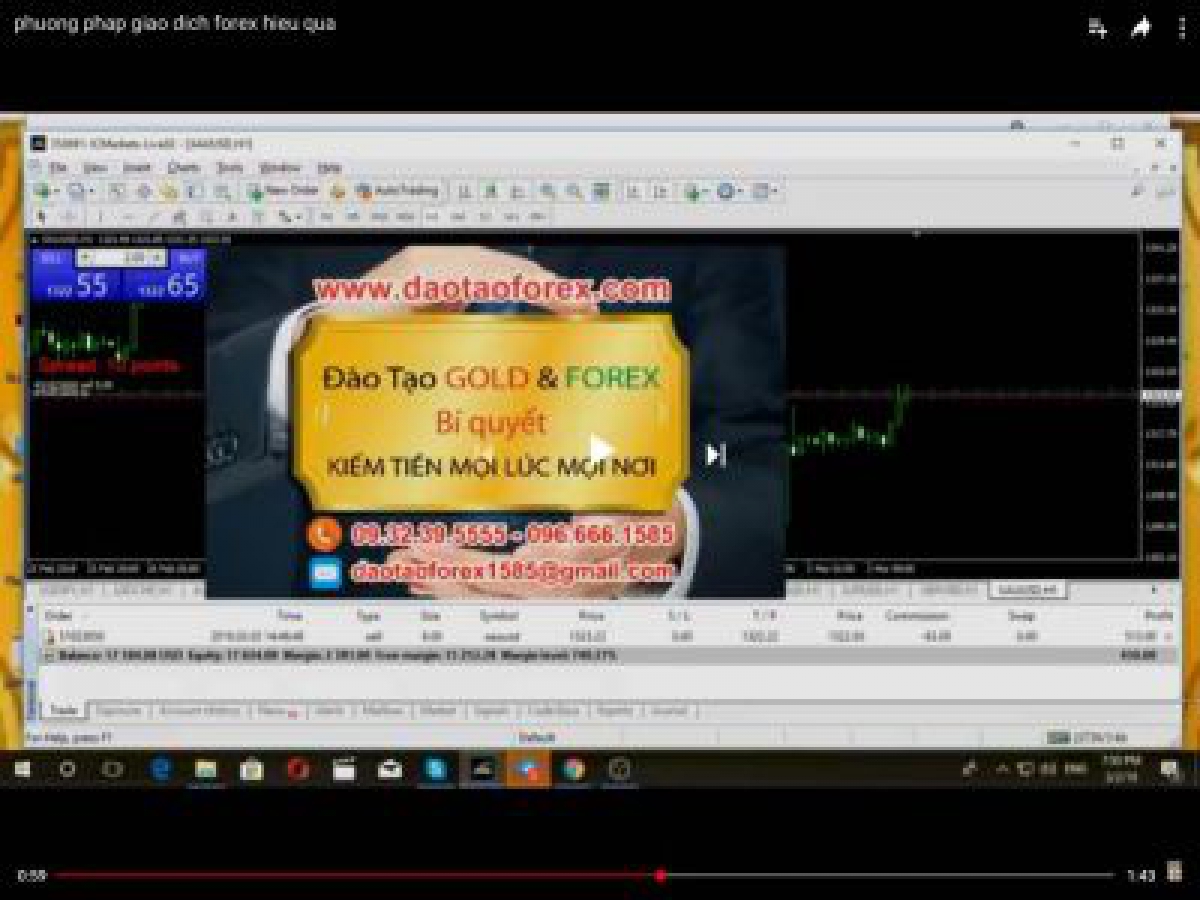Switch chart to M1 timeframe
Viewport: 1200px width, 900px height.
[x=327, y=216]
